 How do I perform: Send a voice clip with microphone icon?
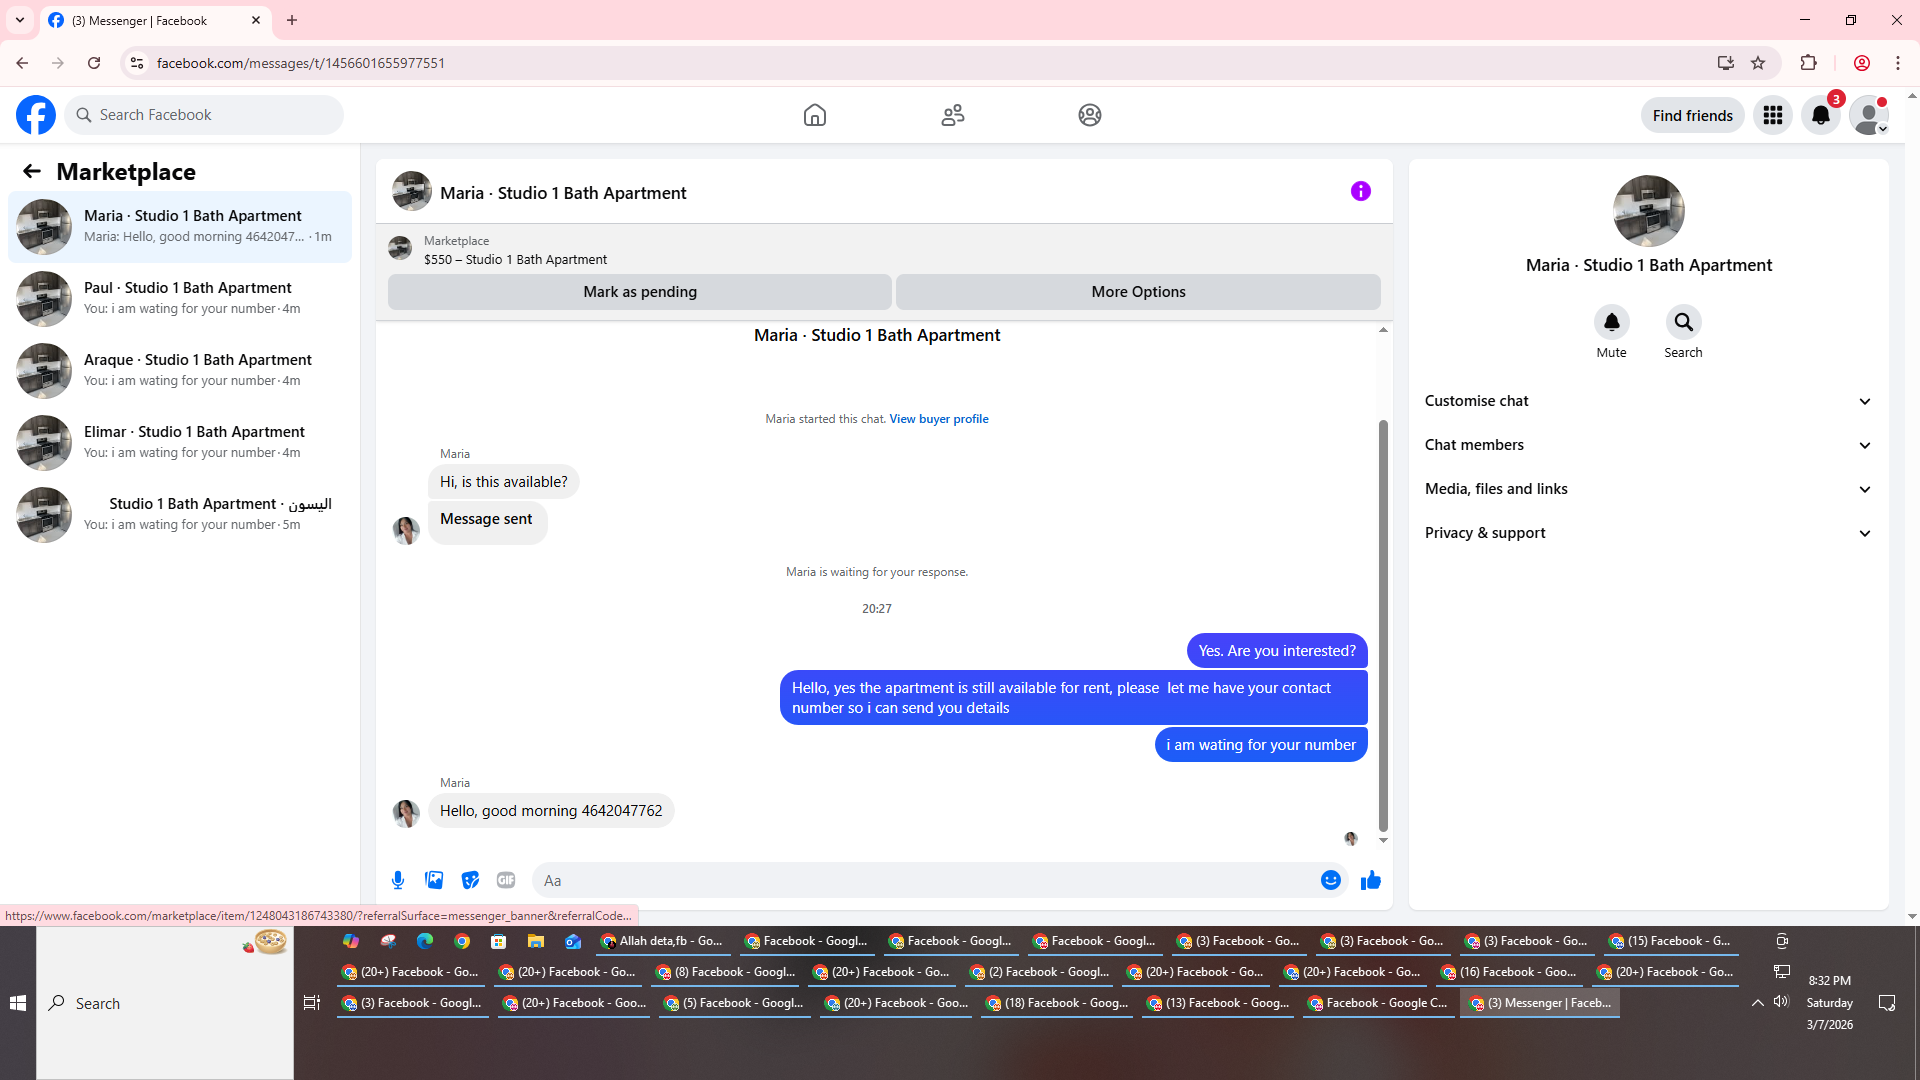(398, 880)
